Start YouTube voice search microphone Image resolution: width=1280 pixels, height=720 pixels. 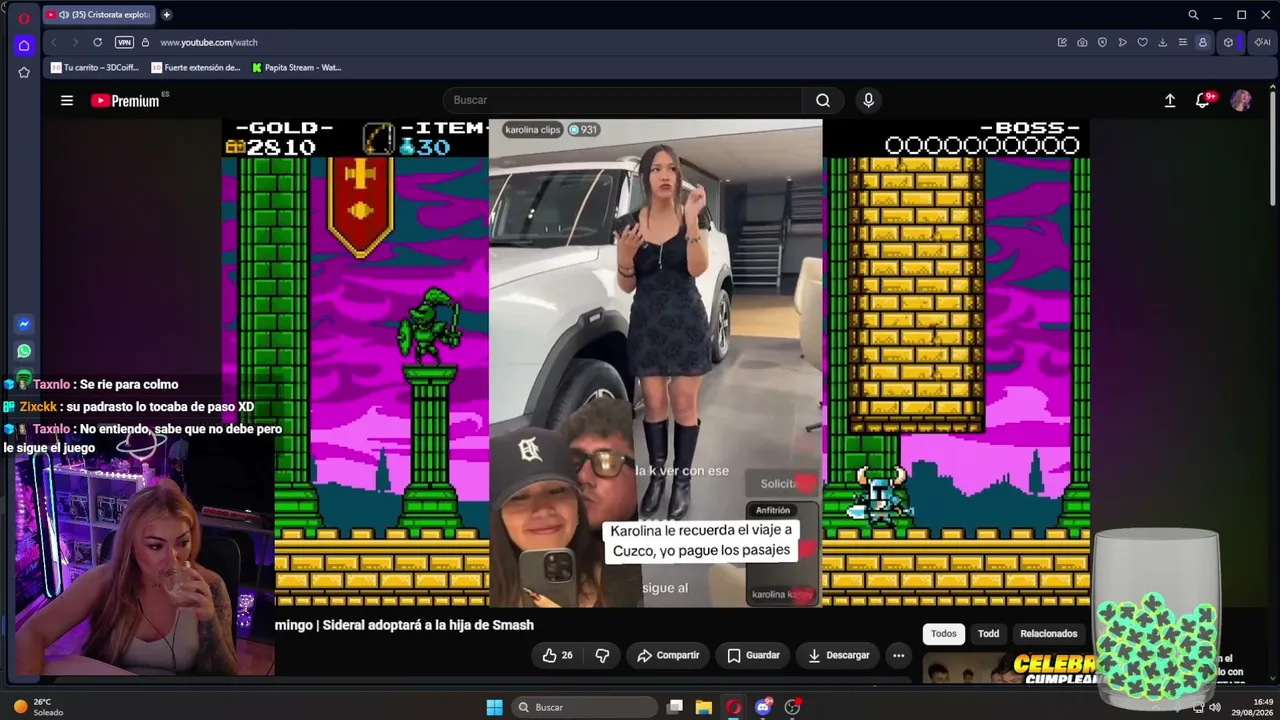868,100
